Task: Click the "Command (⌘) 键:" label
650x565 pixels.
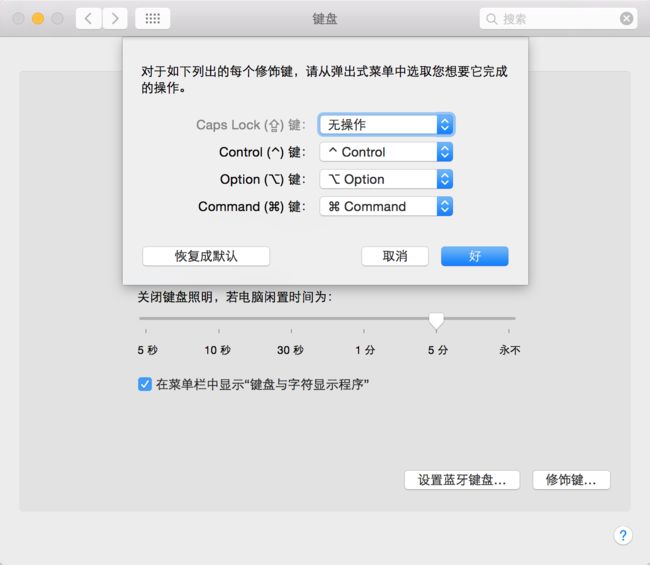Action: click(x=252, y=206)
